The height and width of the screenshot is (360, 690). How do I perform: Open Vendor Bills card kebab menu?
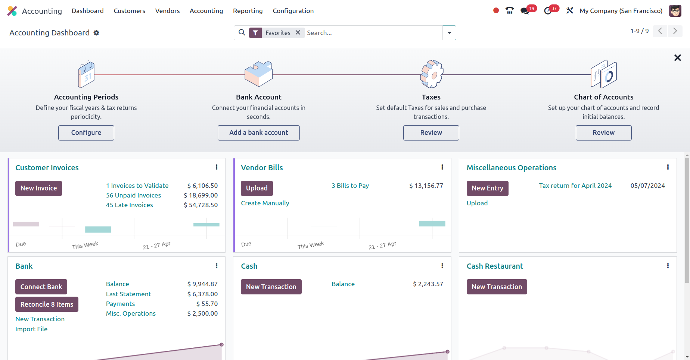(x=442, y=167)
